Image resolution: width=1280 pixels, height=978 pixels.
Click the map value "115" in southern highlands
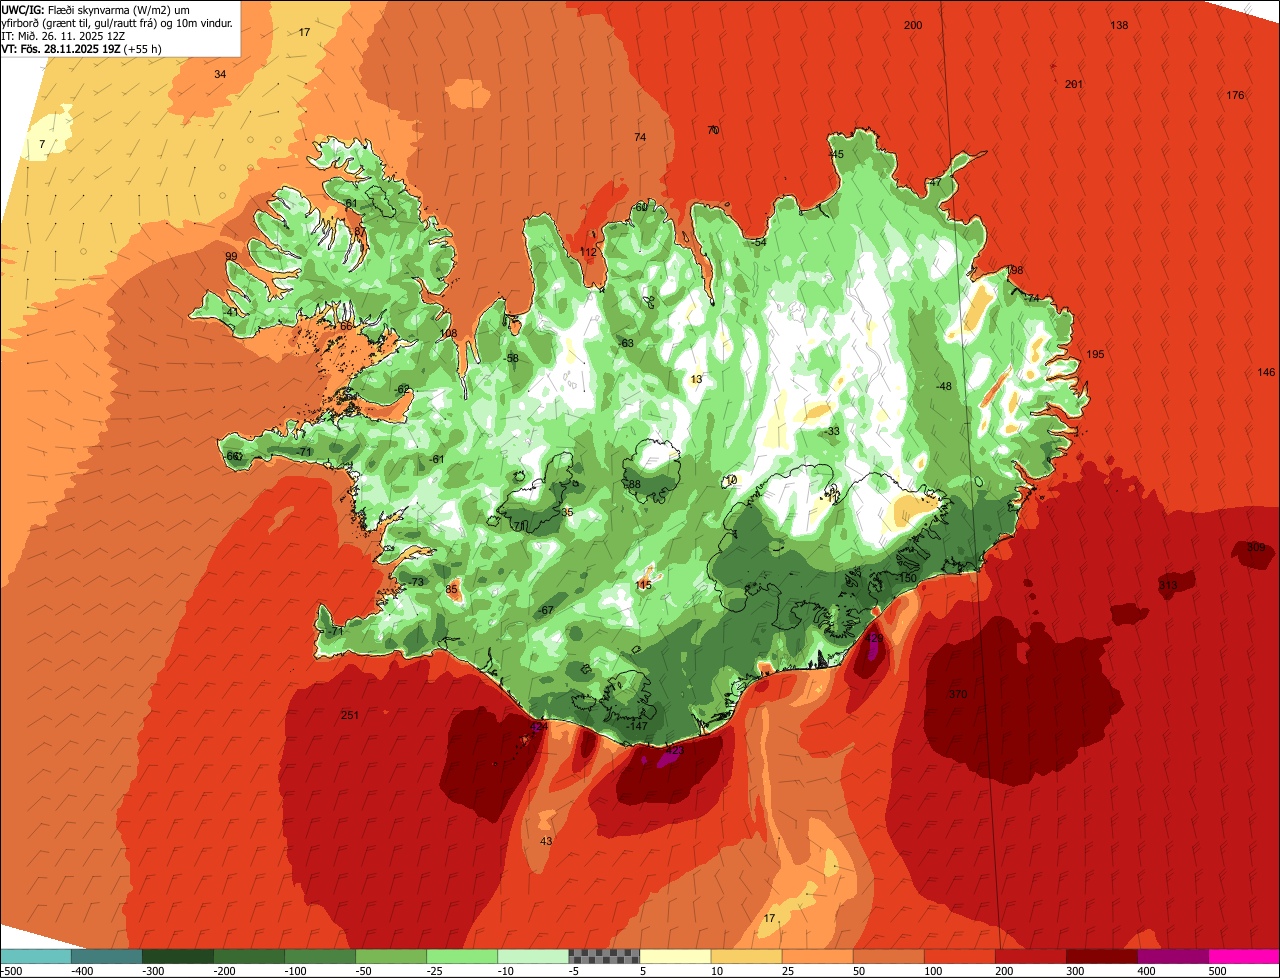[643, 585]
